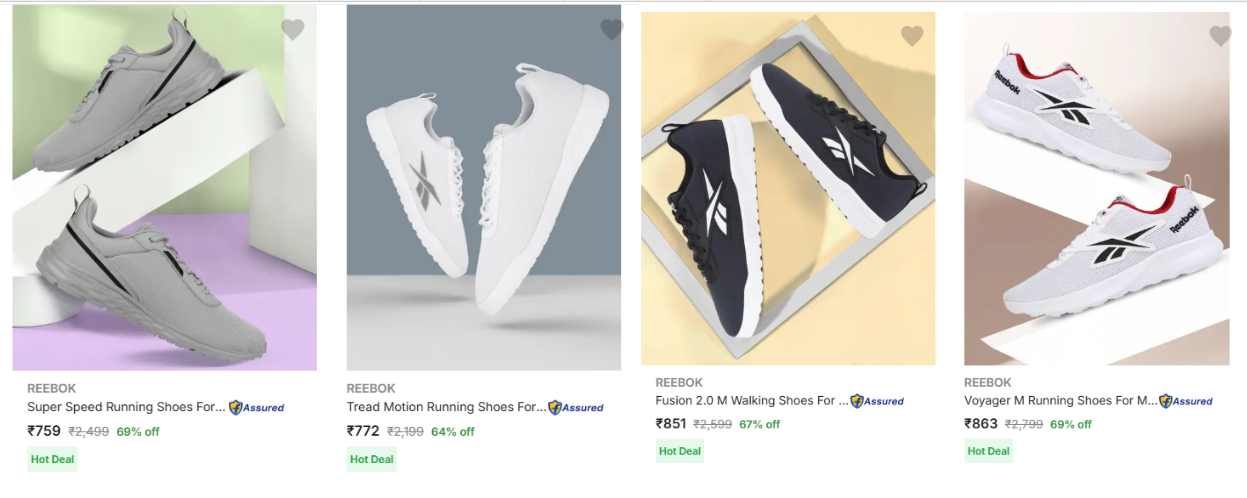Open Super Speed Running Shoes product title
The height and width of the screenshot is (498, 1247).
tap(126, 407)
